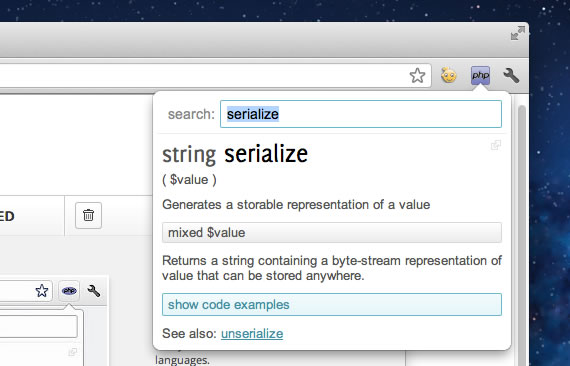Click the mixed $value parameter box
This screenshot has width=570, height=366.
point(332,233)
